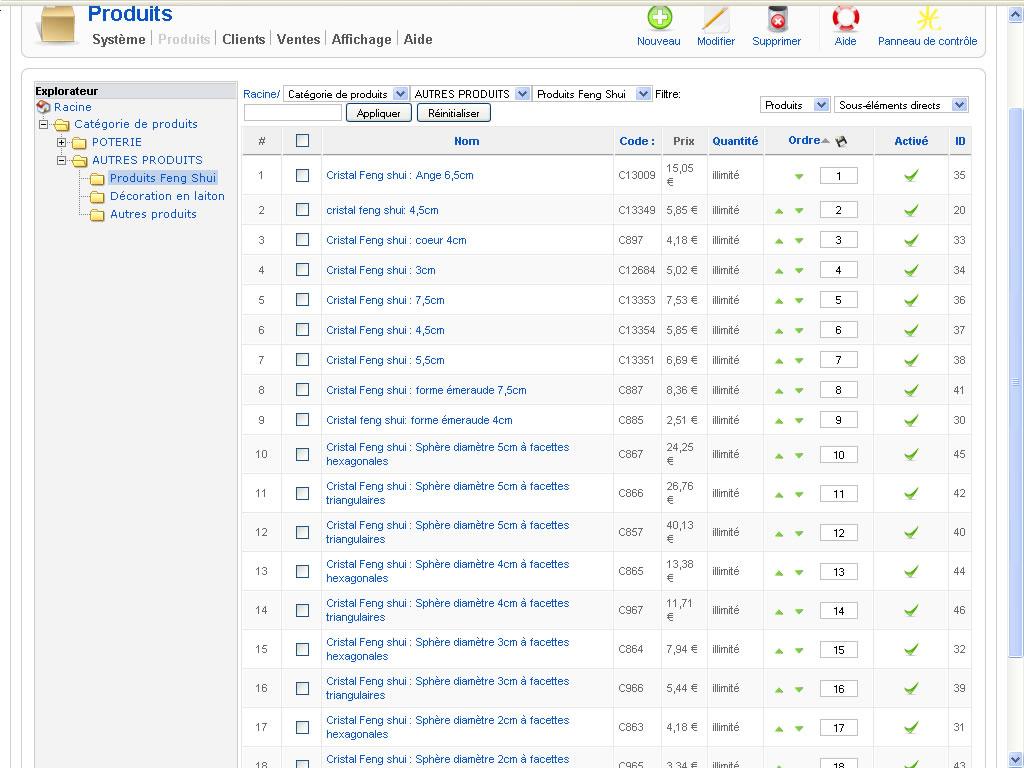The width and height of the screenshot is (1024, 768).
Task: Toggle active checkmark for product C966
Action: (911, 688)
